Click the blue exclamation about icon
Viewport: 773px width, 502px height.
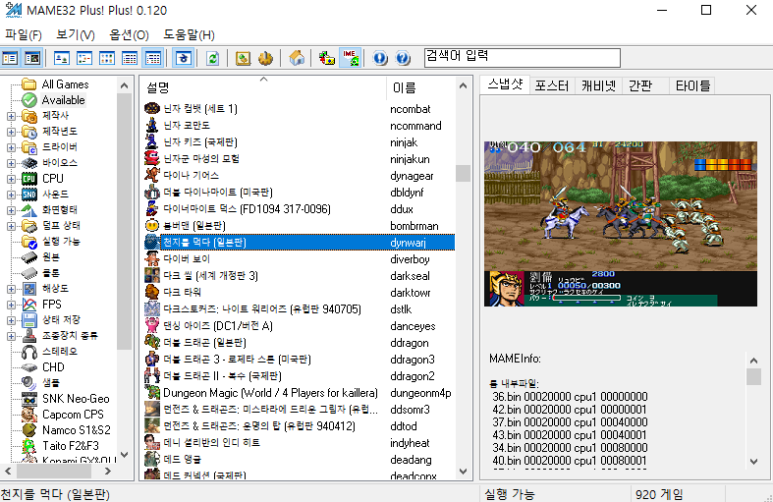pos(380,58)
